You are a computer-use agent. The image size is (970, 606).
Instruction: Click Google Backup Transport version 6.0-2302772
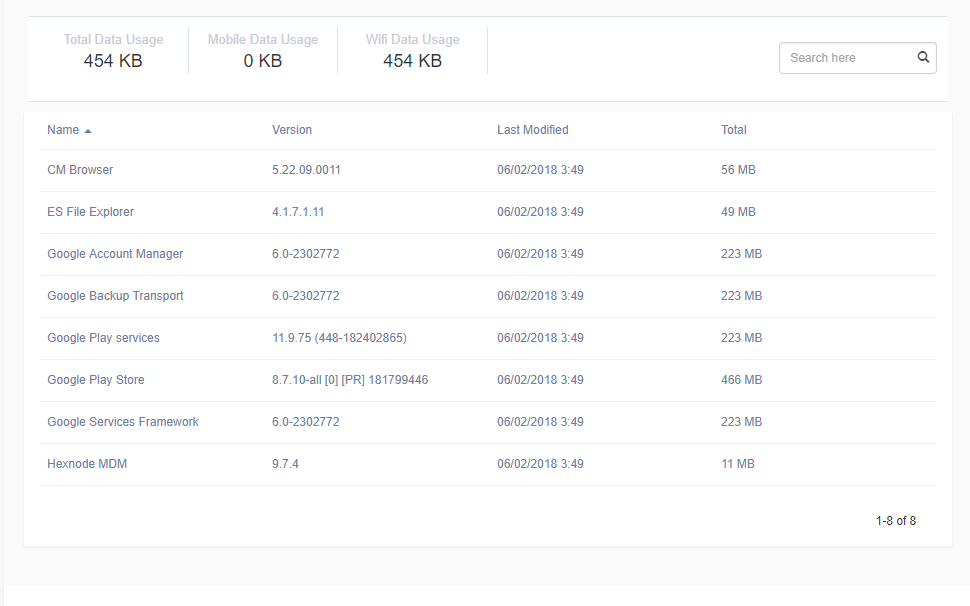306,296
